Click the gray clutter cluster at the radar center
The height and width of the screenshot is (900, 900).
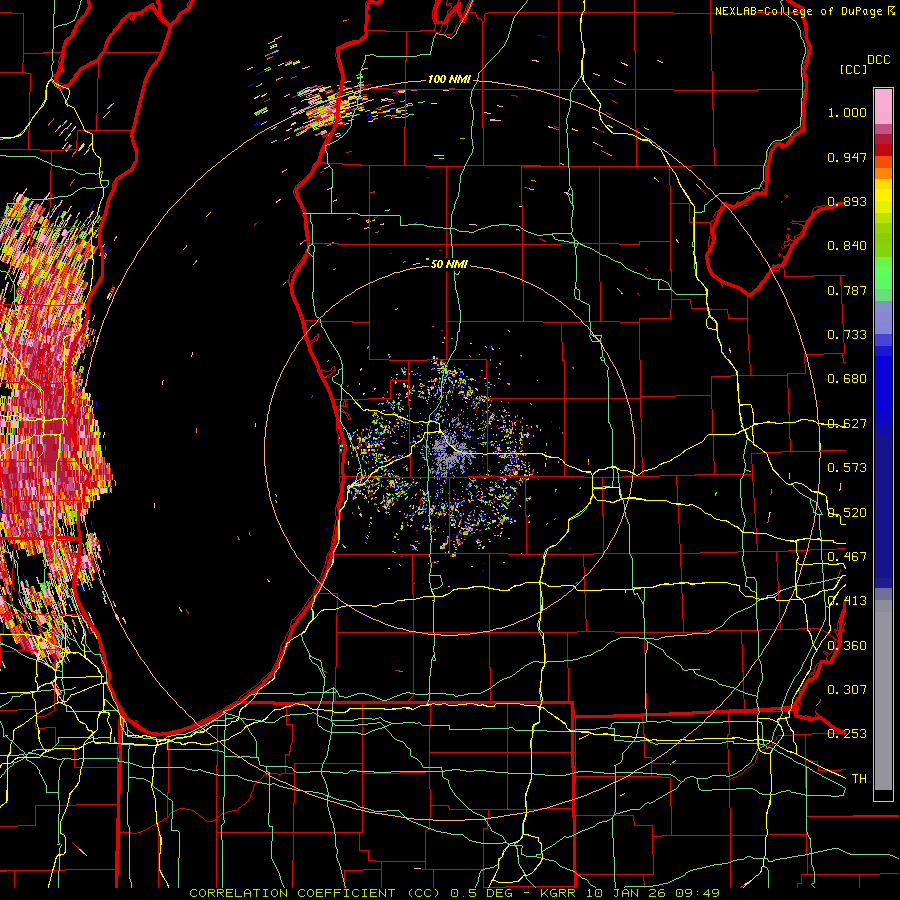click(450, 453)
